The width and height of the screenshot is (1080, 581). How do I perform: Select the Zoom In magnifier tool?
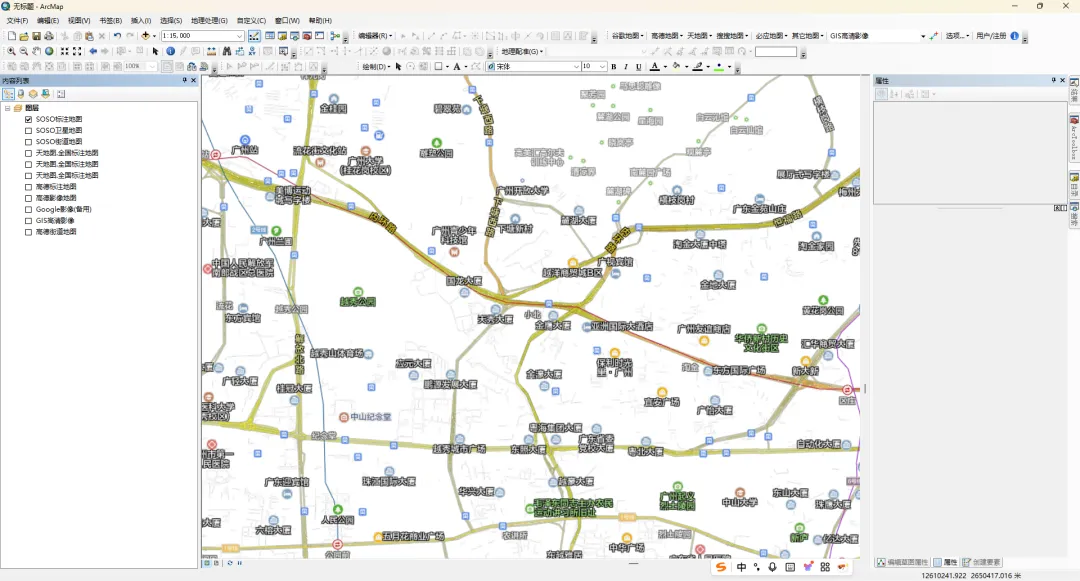click(x=12, y=51)
